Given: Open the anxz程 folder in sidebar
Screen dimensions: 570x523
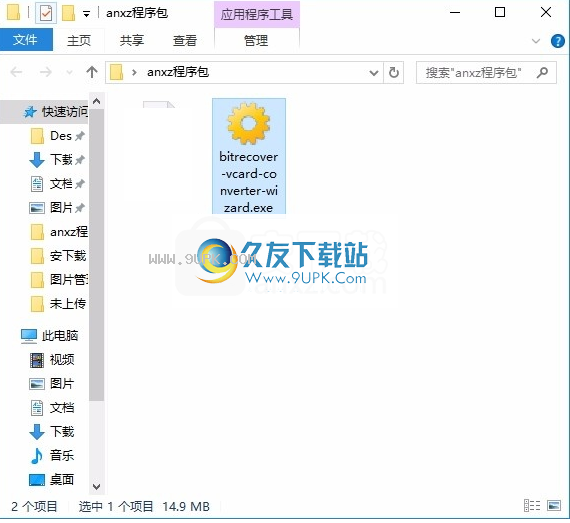Looking at the screenshot, I should [58, 232].
